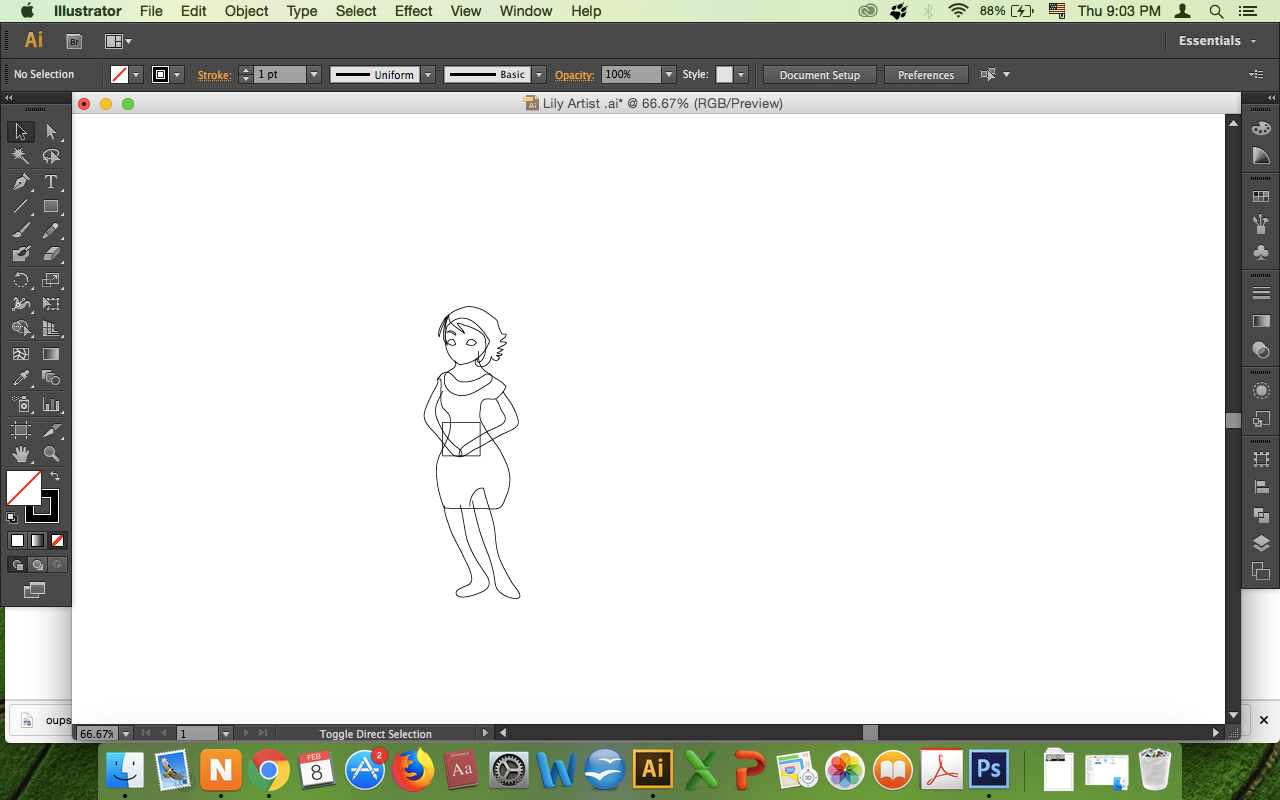Select the Selection tool (black arrow)
The width and height of the screenshot is (1280, 800).
(21, 132)
